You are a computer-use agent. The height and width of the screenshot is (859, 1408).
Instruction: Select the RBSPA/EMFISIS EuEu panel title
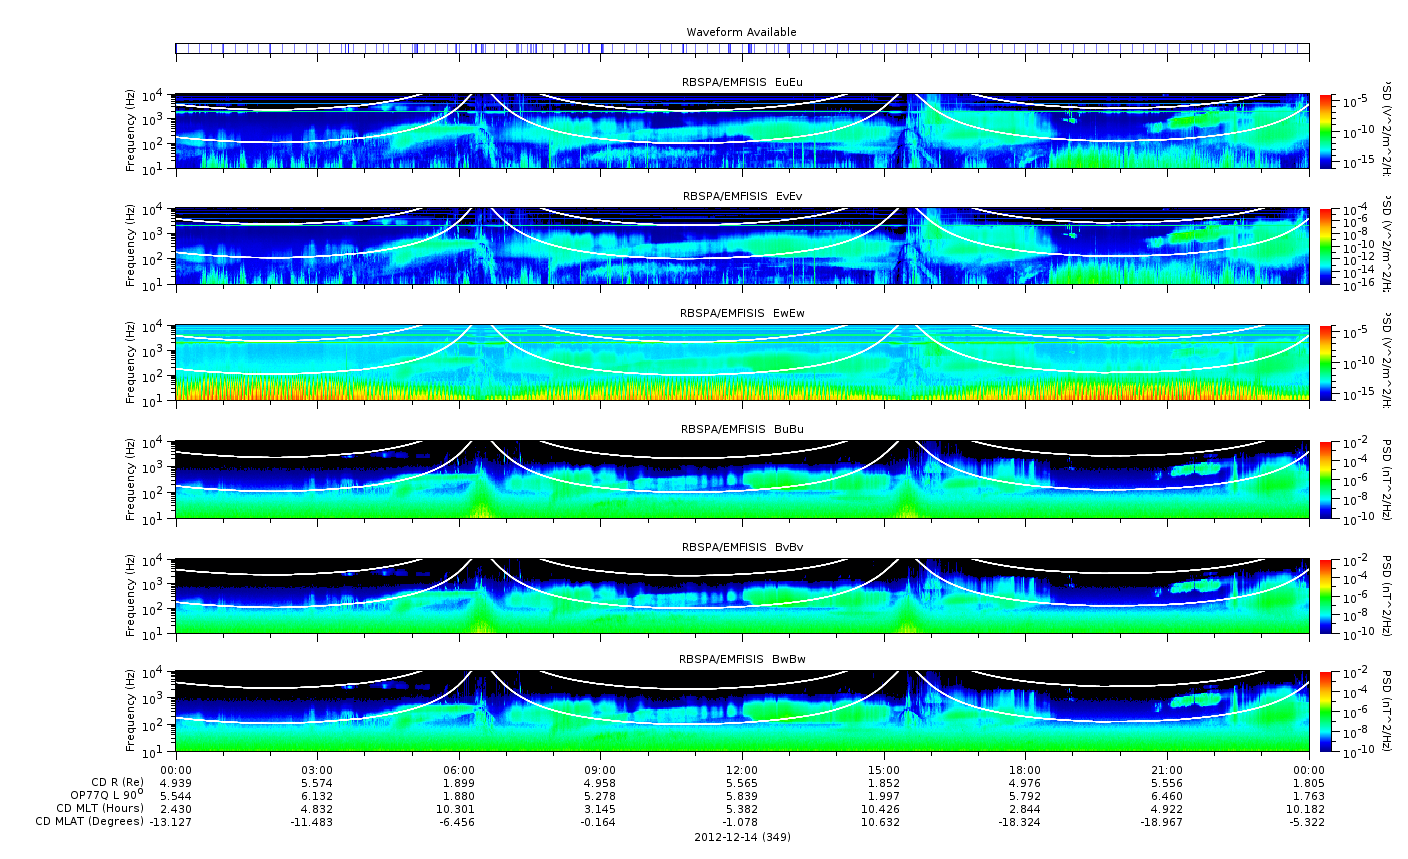coord(741,81)
